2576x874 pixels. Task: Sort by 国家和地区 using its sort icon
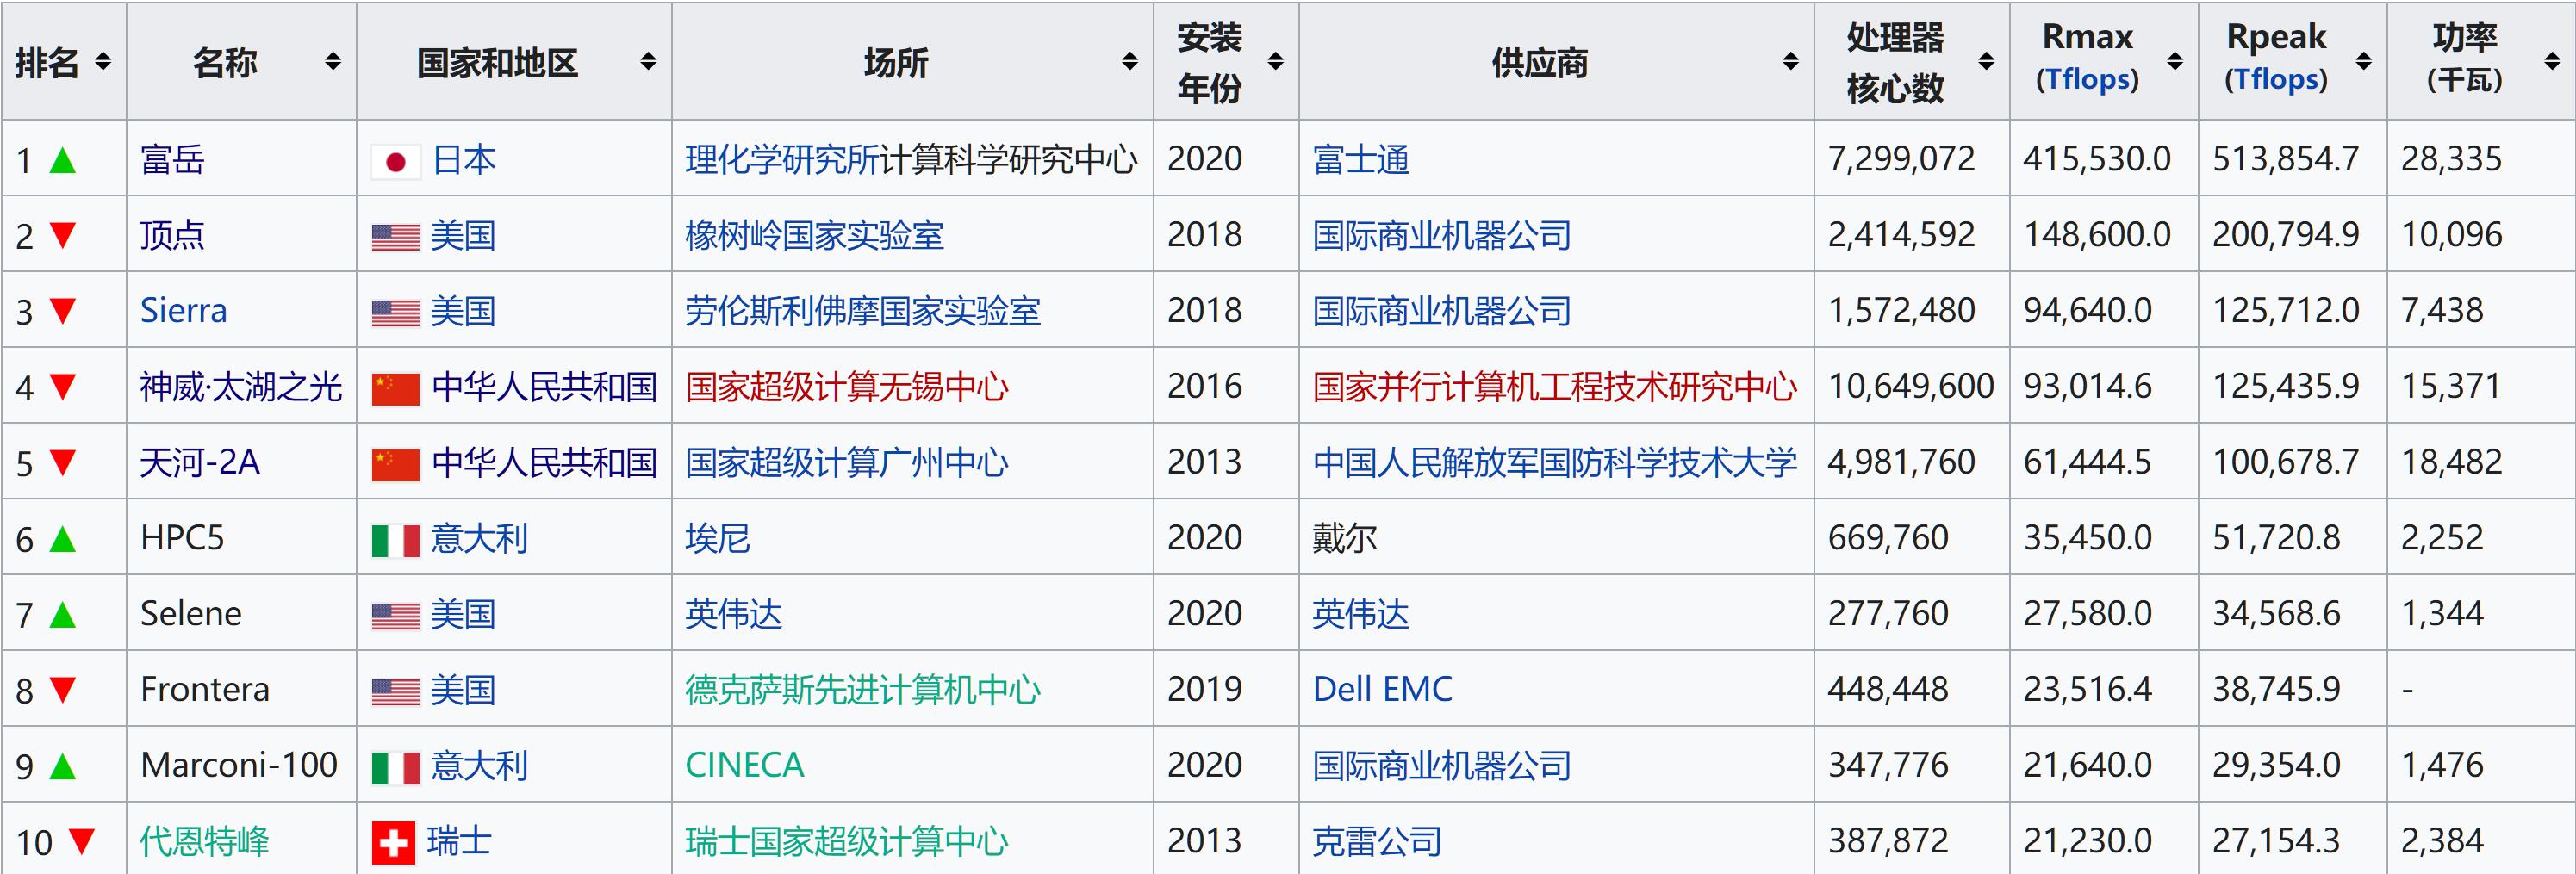point(648,62)
